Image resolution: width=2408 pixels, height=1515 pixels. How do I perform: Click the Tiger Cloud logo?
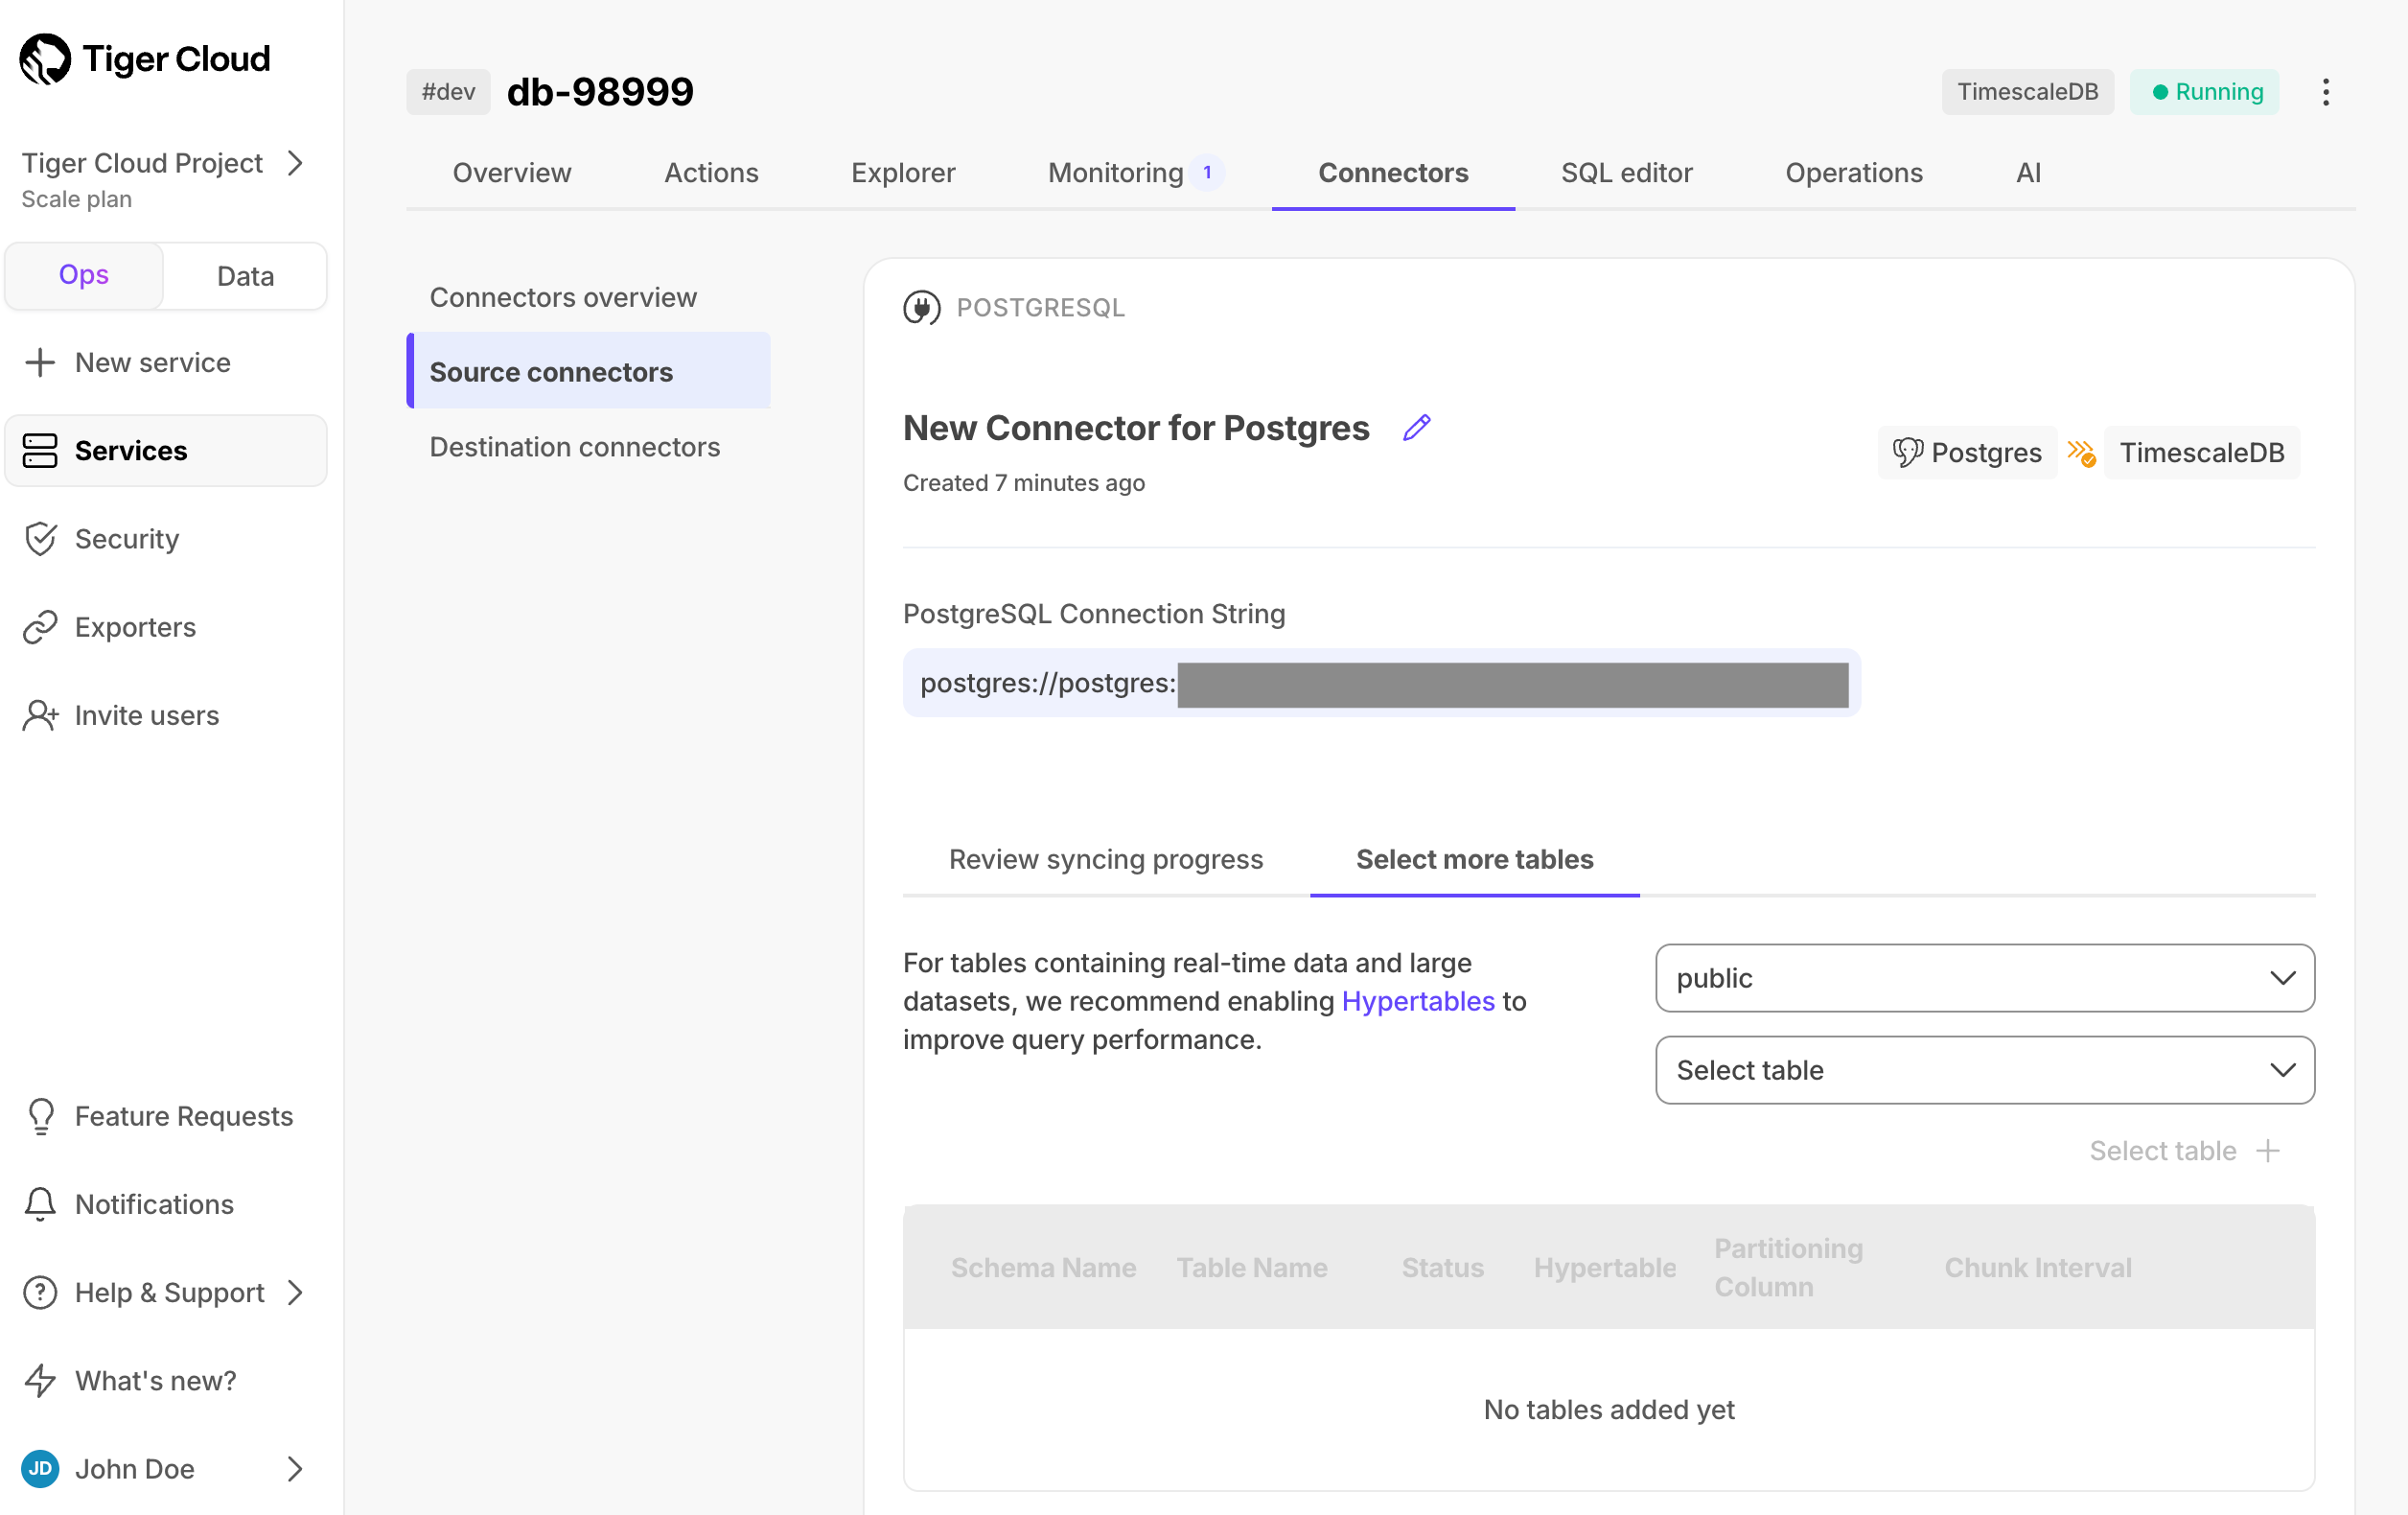[145, 59]
